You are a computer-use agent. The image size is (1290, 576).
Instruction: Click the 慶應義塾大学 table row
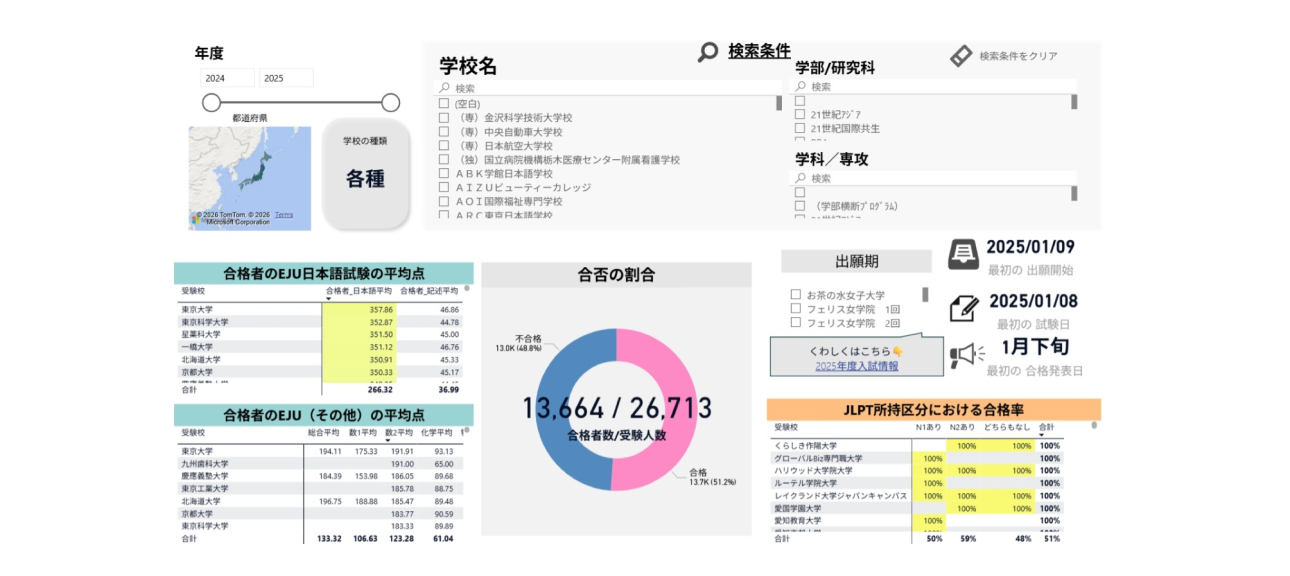320,476
